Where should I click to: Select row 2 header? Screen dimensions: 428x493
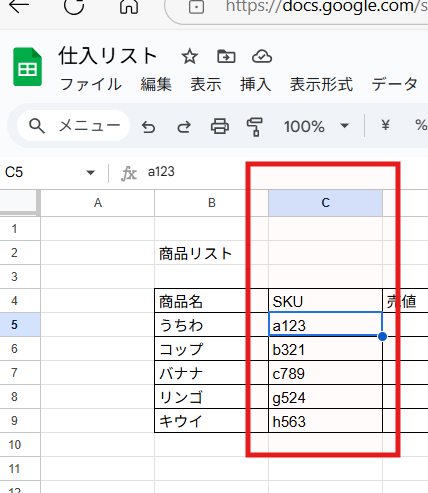pyautogui.click(x=20, y=253)
